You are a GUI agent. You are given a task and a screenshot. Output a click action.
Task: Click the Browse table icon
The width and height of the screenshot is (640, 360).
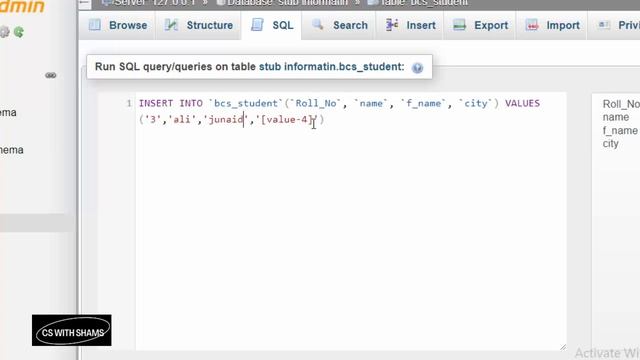click(95, 25)
